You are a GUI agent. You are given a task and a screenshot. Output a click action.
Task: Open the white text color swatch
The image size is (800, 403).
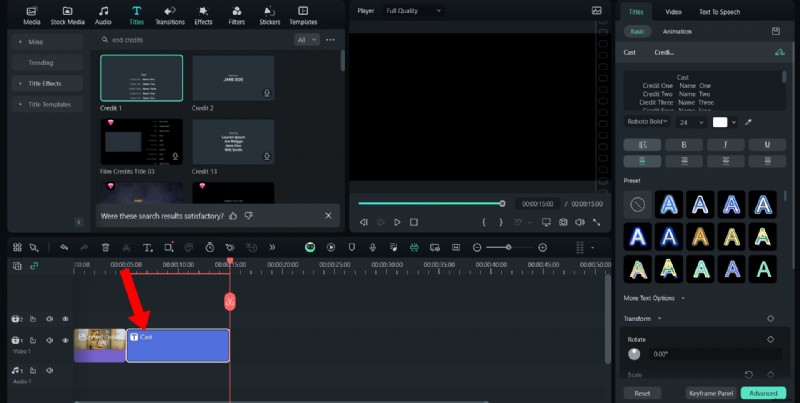(x=720, y=122)
